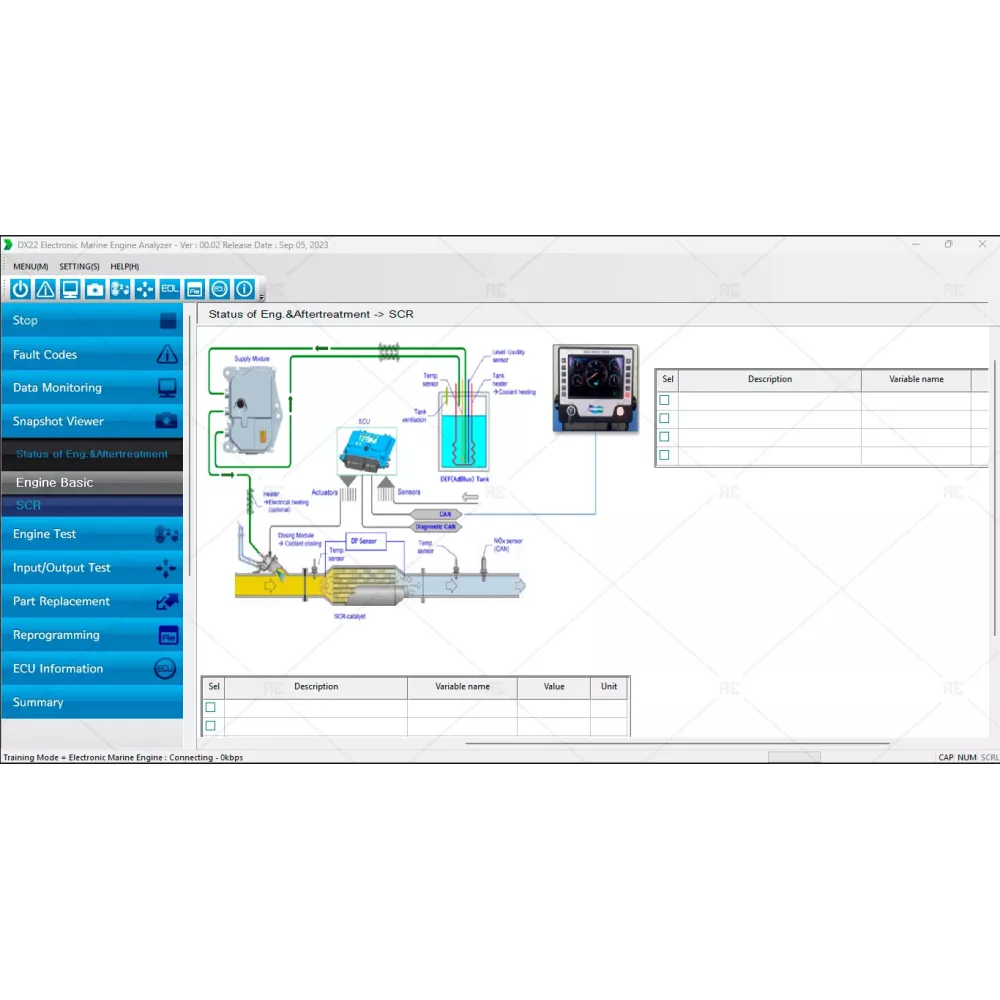Open the SETTING(S) menu
1000x1000 pixels.
[x=79, y=267]
